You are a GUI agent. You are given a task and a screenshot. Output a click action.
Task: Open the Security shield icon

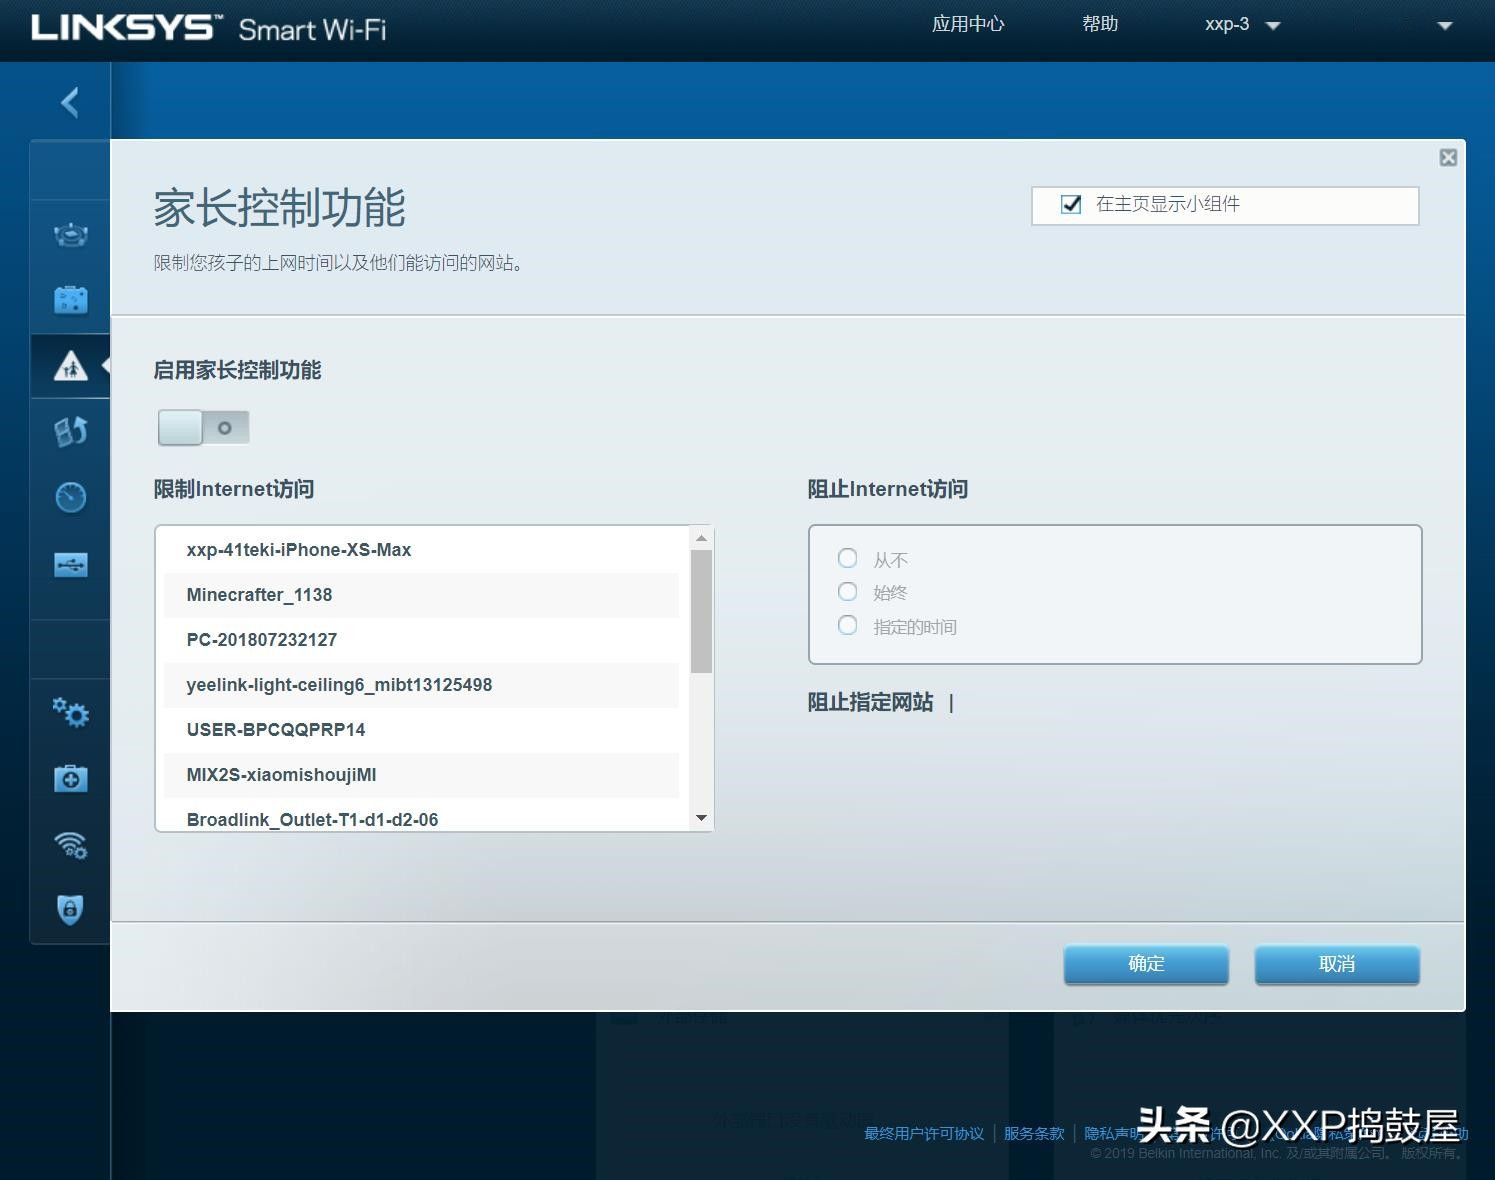point(70,909)
